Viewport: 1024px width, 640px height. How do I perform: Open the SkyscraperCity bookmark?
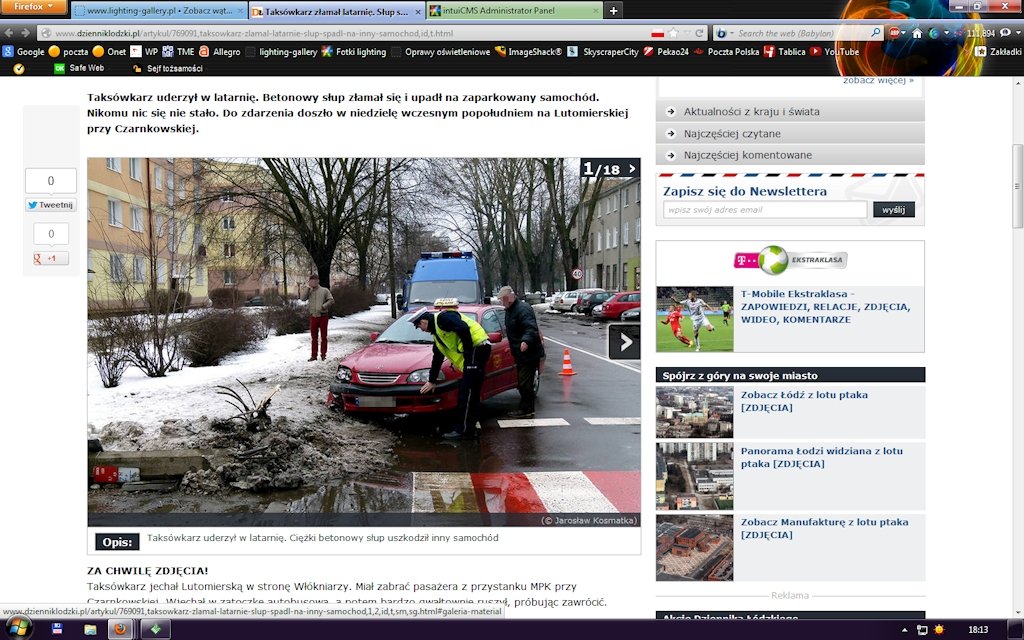click(603, 52)
